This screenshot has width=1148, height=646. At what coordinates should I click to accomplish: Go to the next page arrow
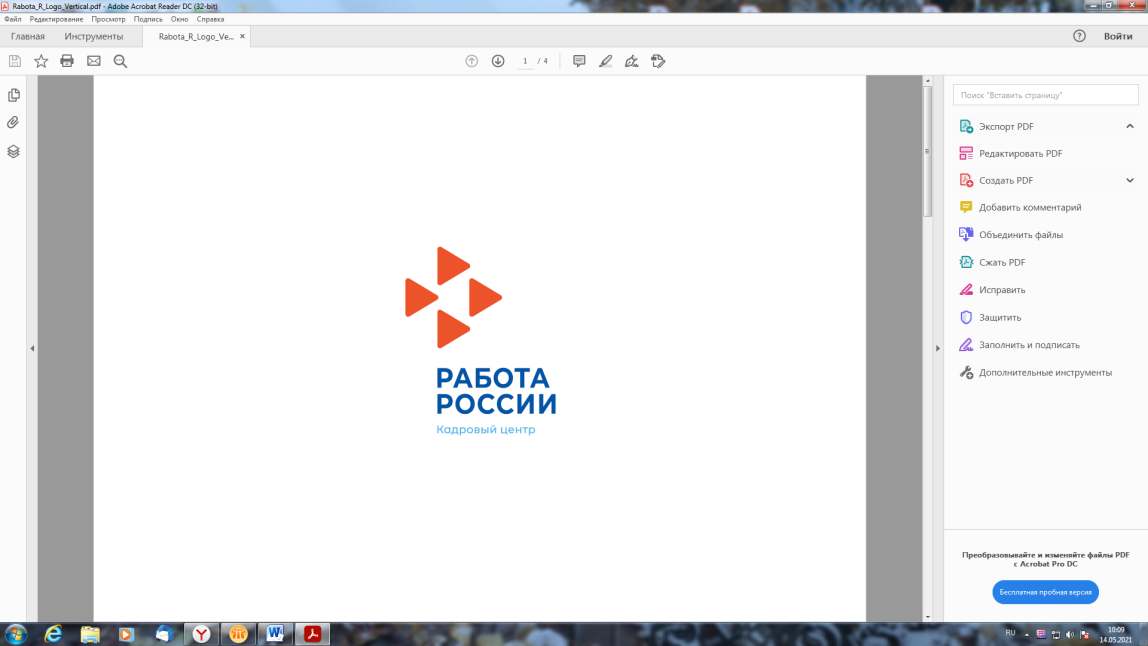point(498,62)
